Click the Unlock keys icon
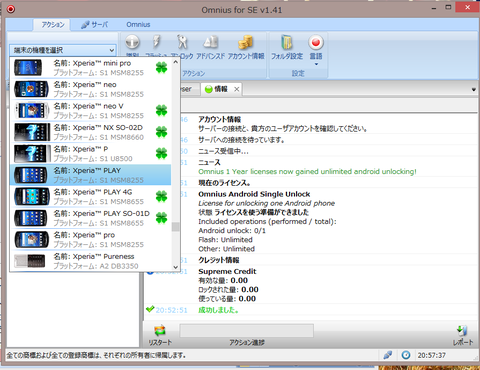Screen dimensions: 480x370 (x=182, y=42)
